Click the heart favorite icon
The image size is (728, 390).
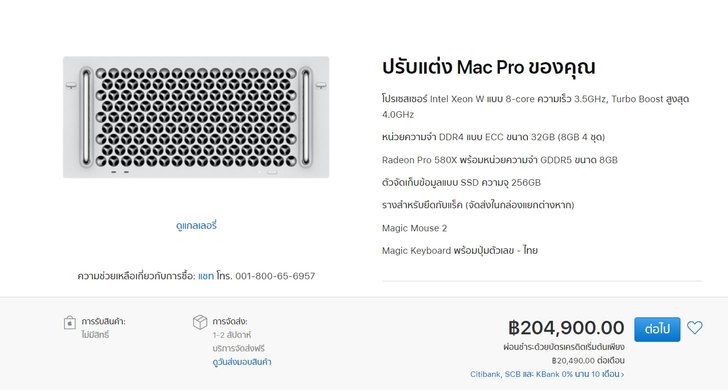[x=695, y=328]
